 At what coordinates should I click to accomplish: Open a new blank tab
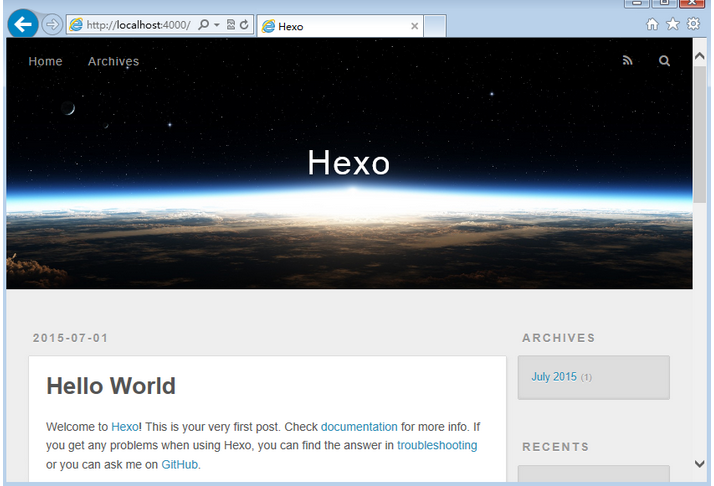coord(435,26)
